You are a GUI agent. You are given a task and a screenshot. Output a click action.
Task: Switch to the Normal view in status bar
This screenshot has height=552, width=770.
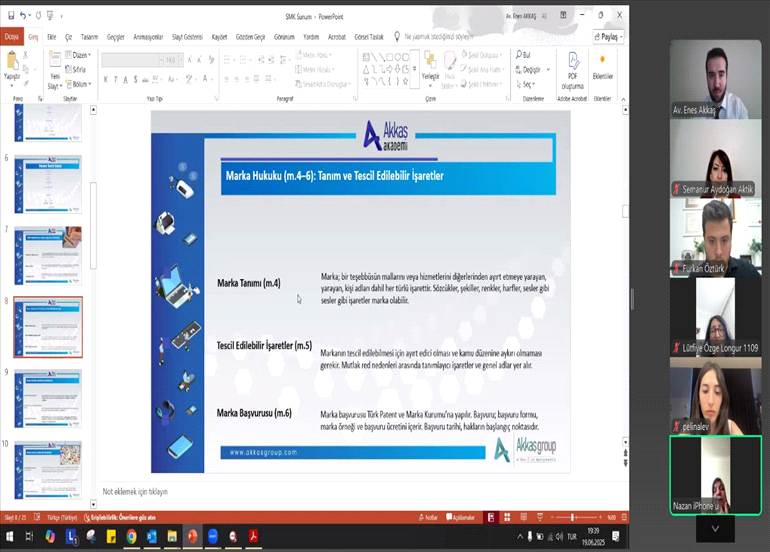click(x=491, y=517)
